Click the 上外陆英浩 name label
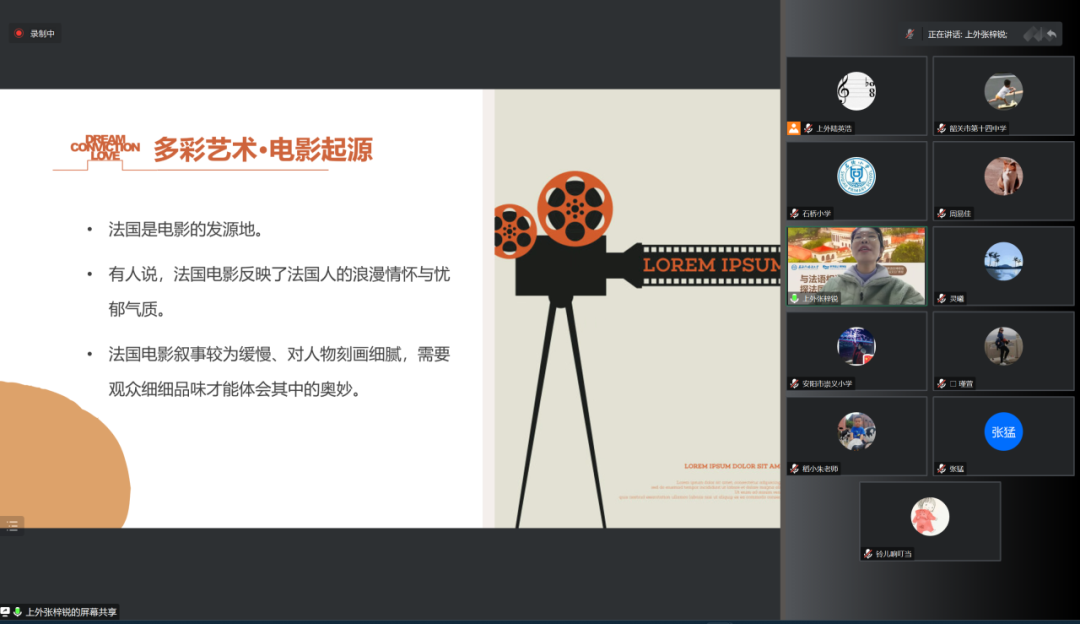Screen dimensions: 1080x624 coord(833,128)
